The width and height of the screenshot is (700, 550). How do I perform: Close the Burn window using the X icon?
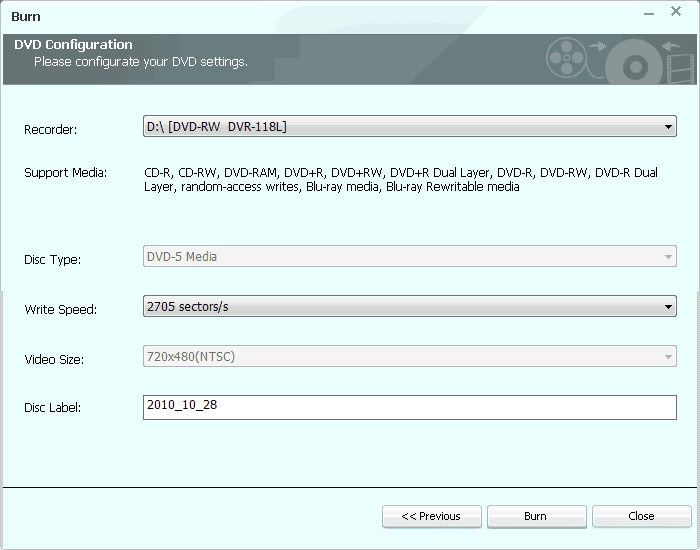point(676,12)
